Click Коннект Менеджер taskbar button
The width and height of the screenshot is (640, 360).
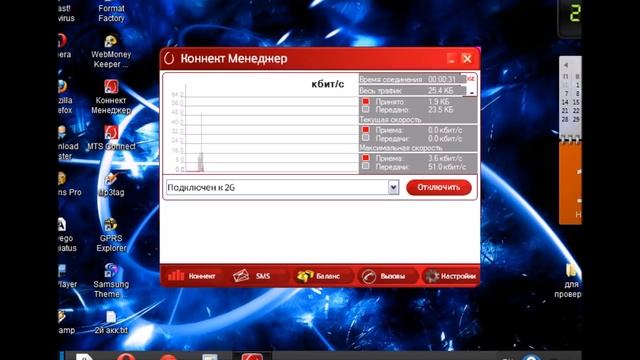(x=252, y=356)
